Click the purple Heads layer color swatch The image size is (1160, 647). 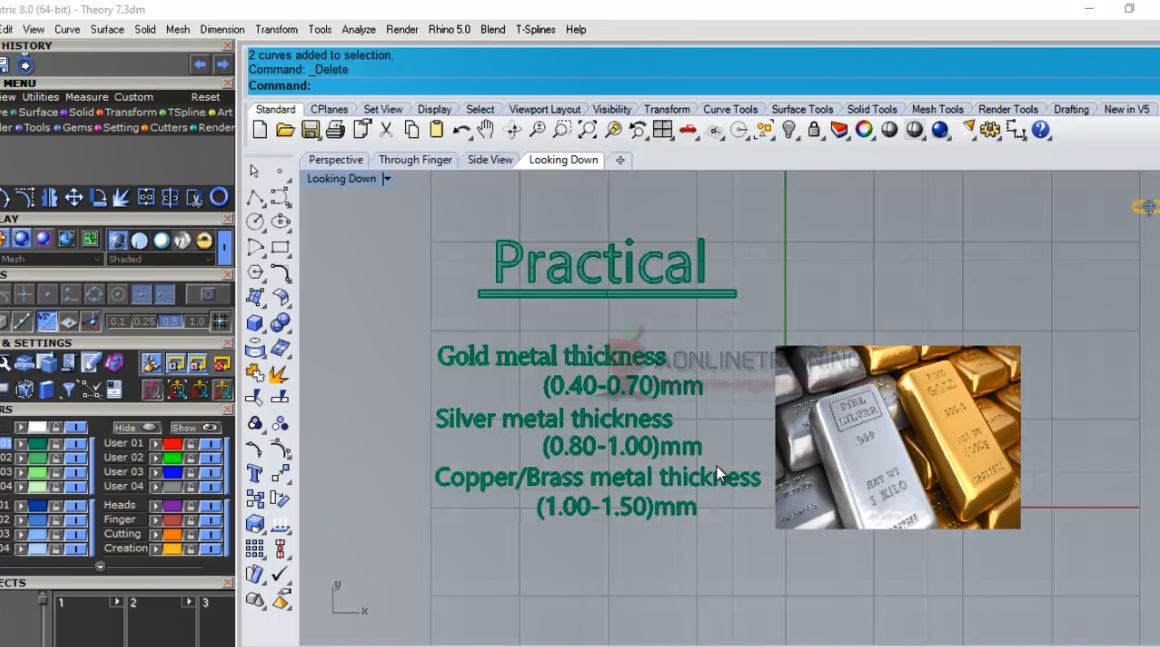coord(172,506)
